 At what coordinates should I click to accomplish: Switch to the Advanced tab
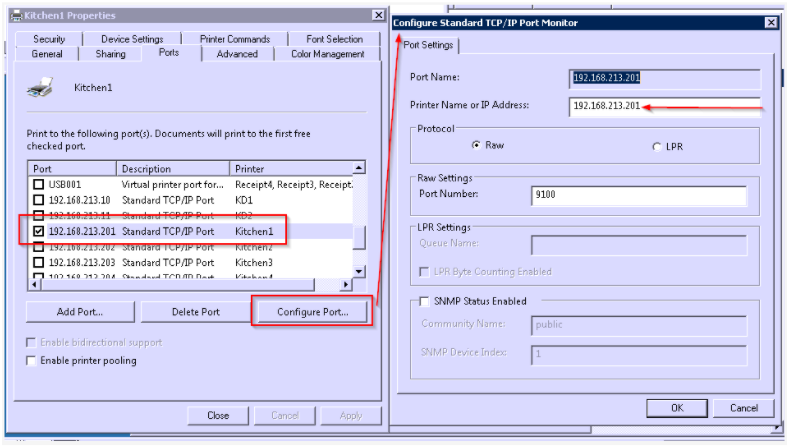237,54
